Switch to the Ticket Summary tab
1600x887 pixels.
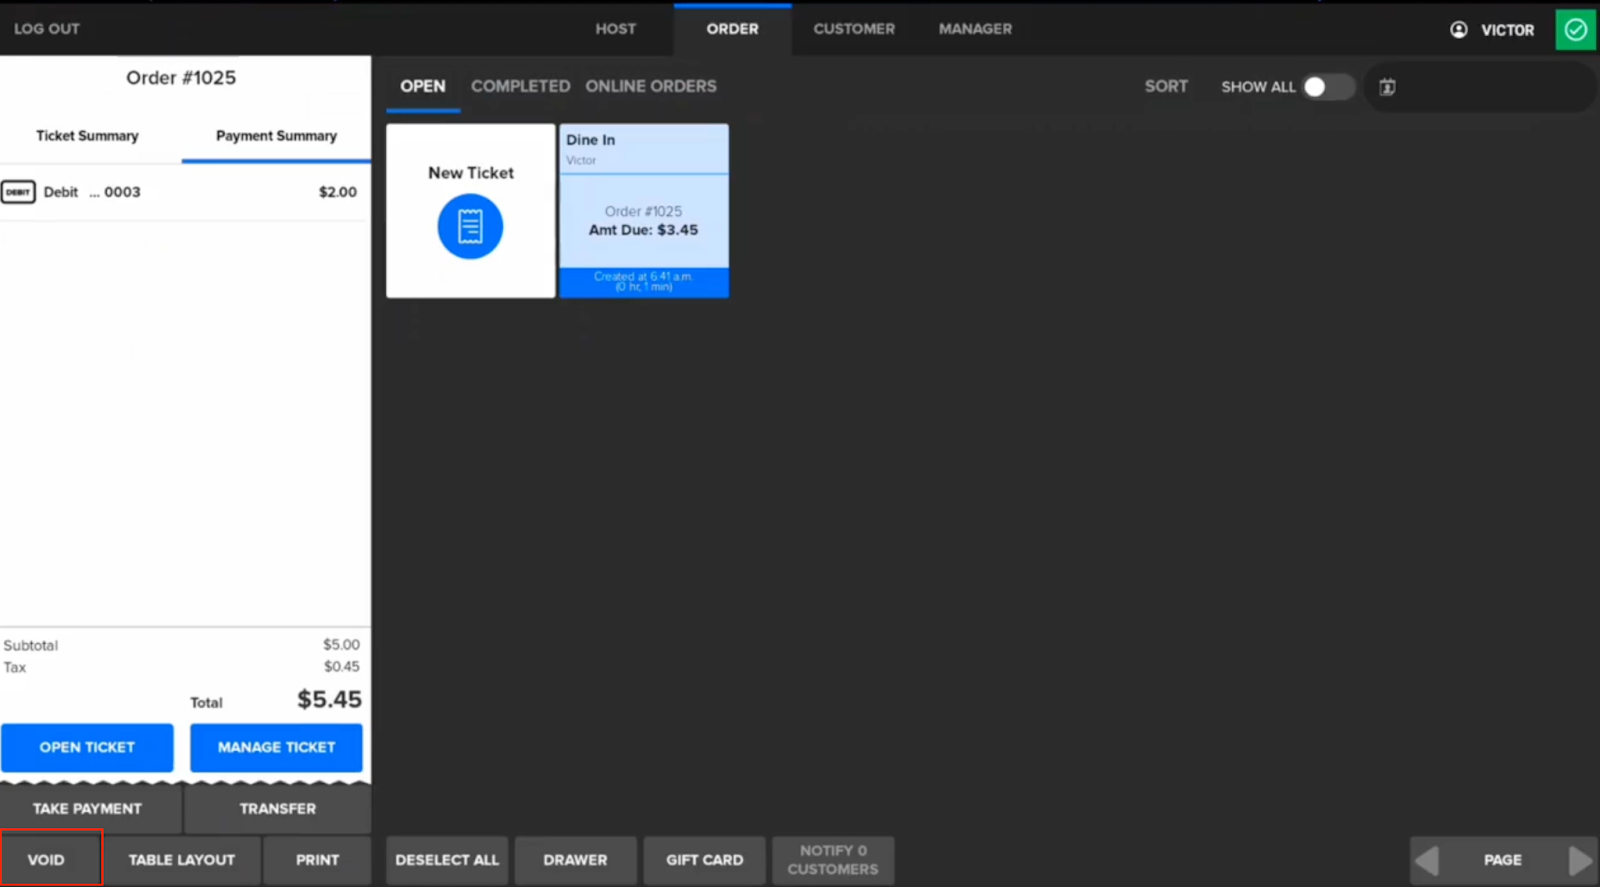point(87,136)
